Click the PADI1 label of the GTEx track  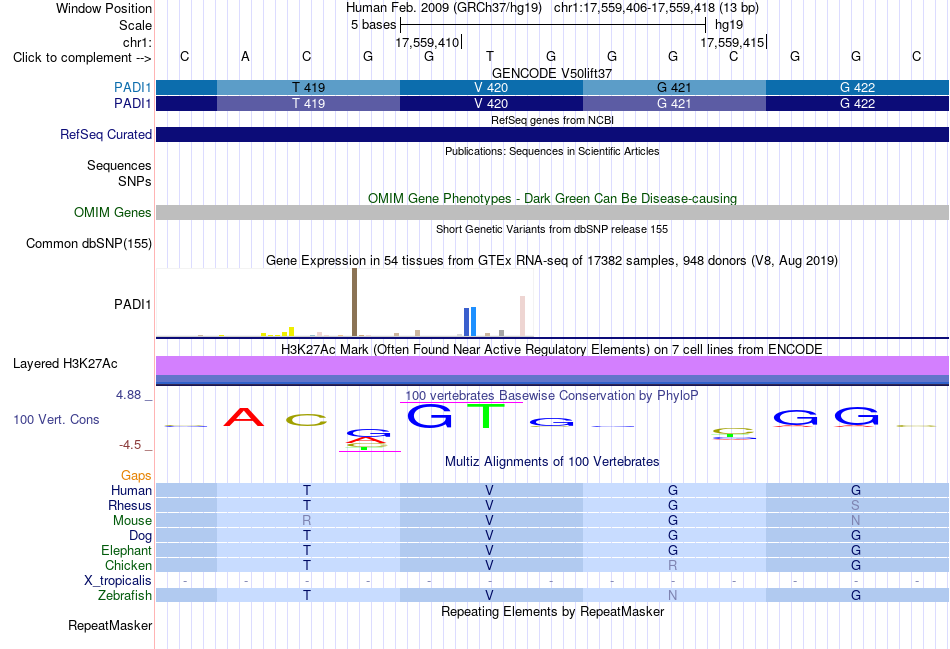coord(132,304)
